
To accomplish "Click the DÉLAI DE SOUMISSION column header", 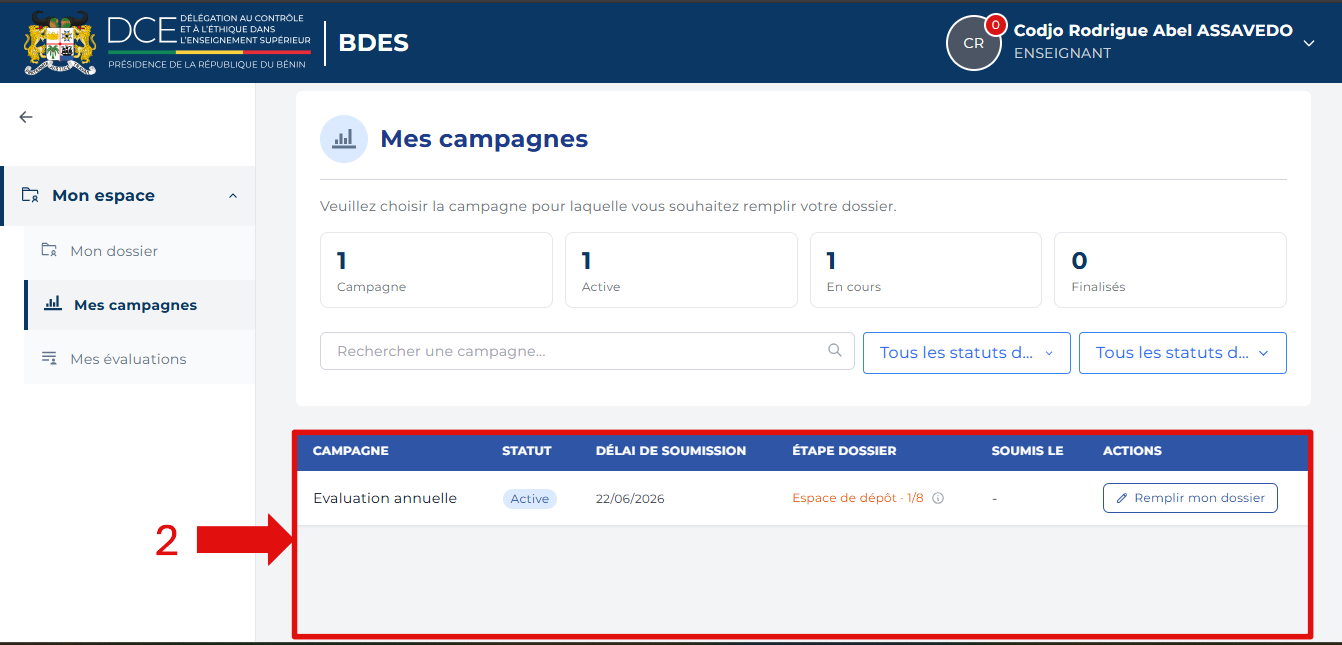I will click(671, 451).
